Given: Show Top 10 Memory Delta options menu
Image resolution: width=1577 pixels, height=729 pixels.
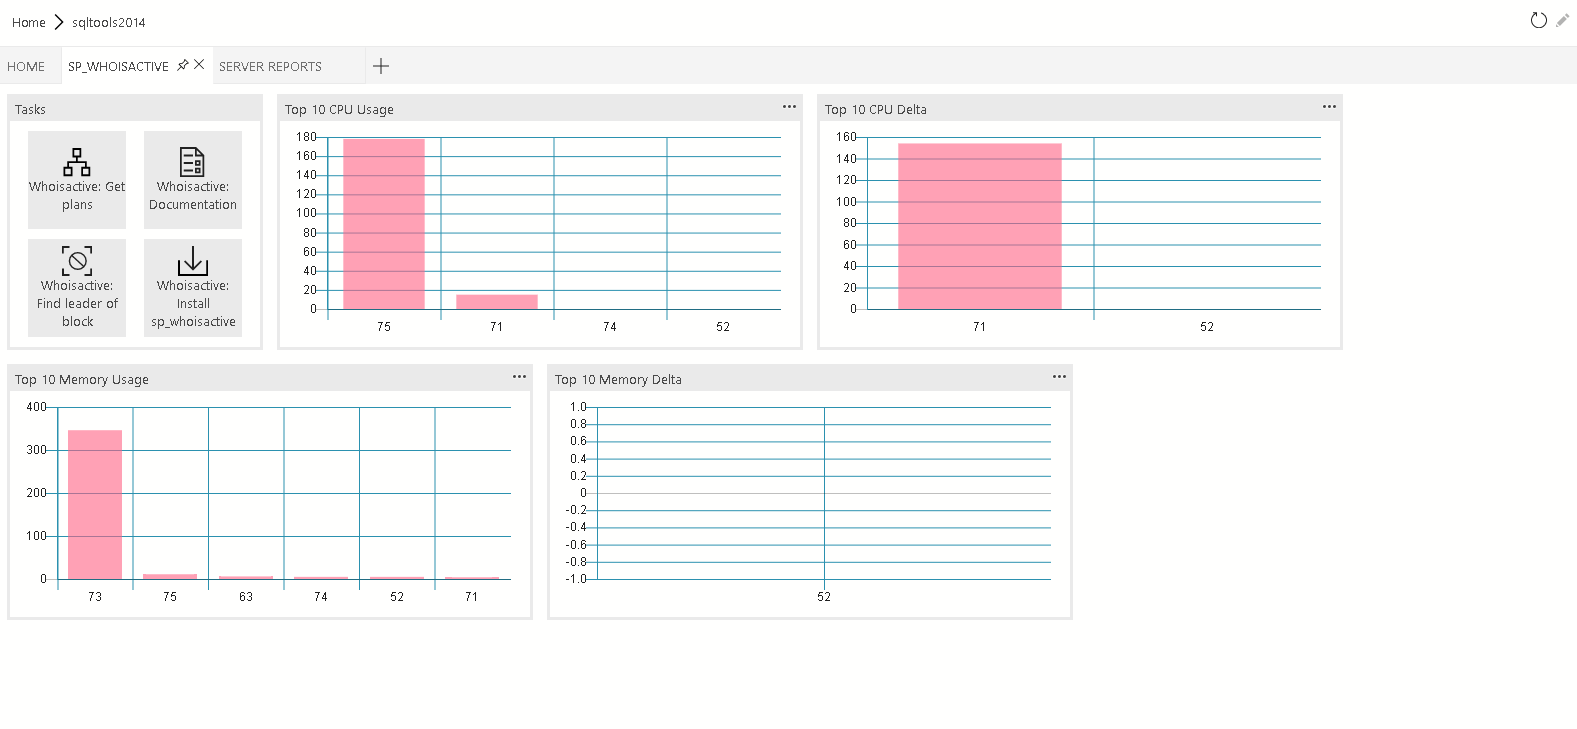Looking at the screenshot, I should (1059, 377).
